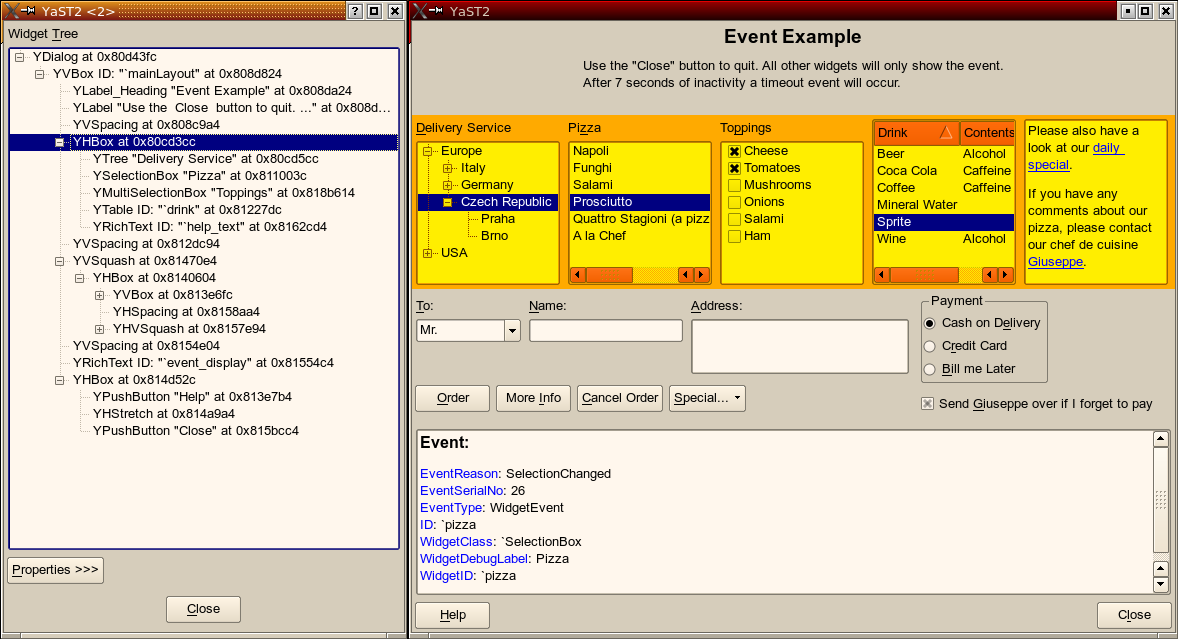
Task: Open the Special... menu button
Action: (707, 398)
